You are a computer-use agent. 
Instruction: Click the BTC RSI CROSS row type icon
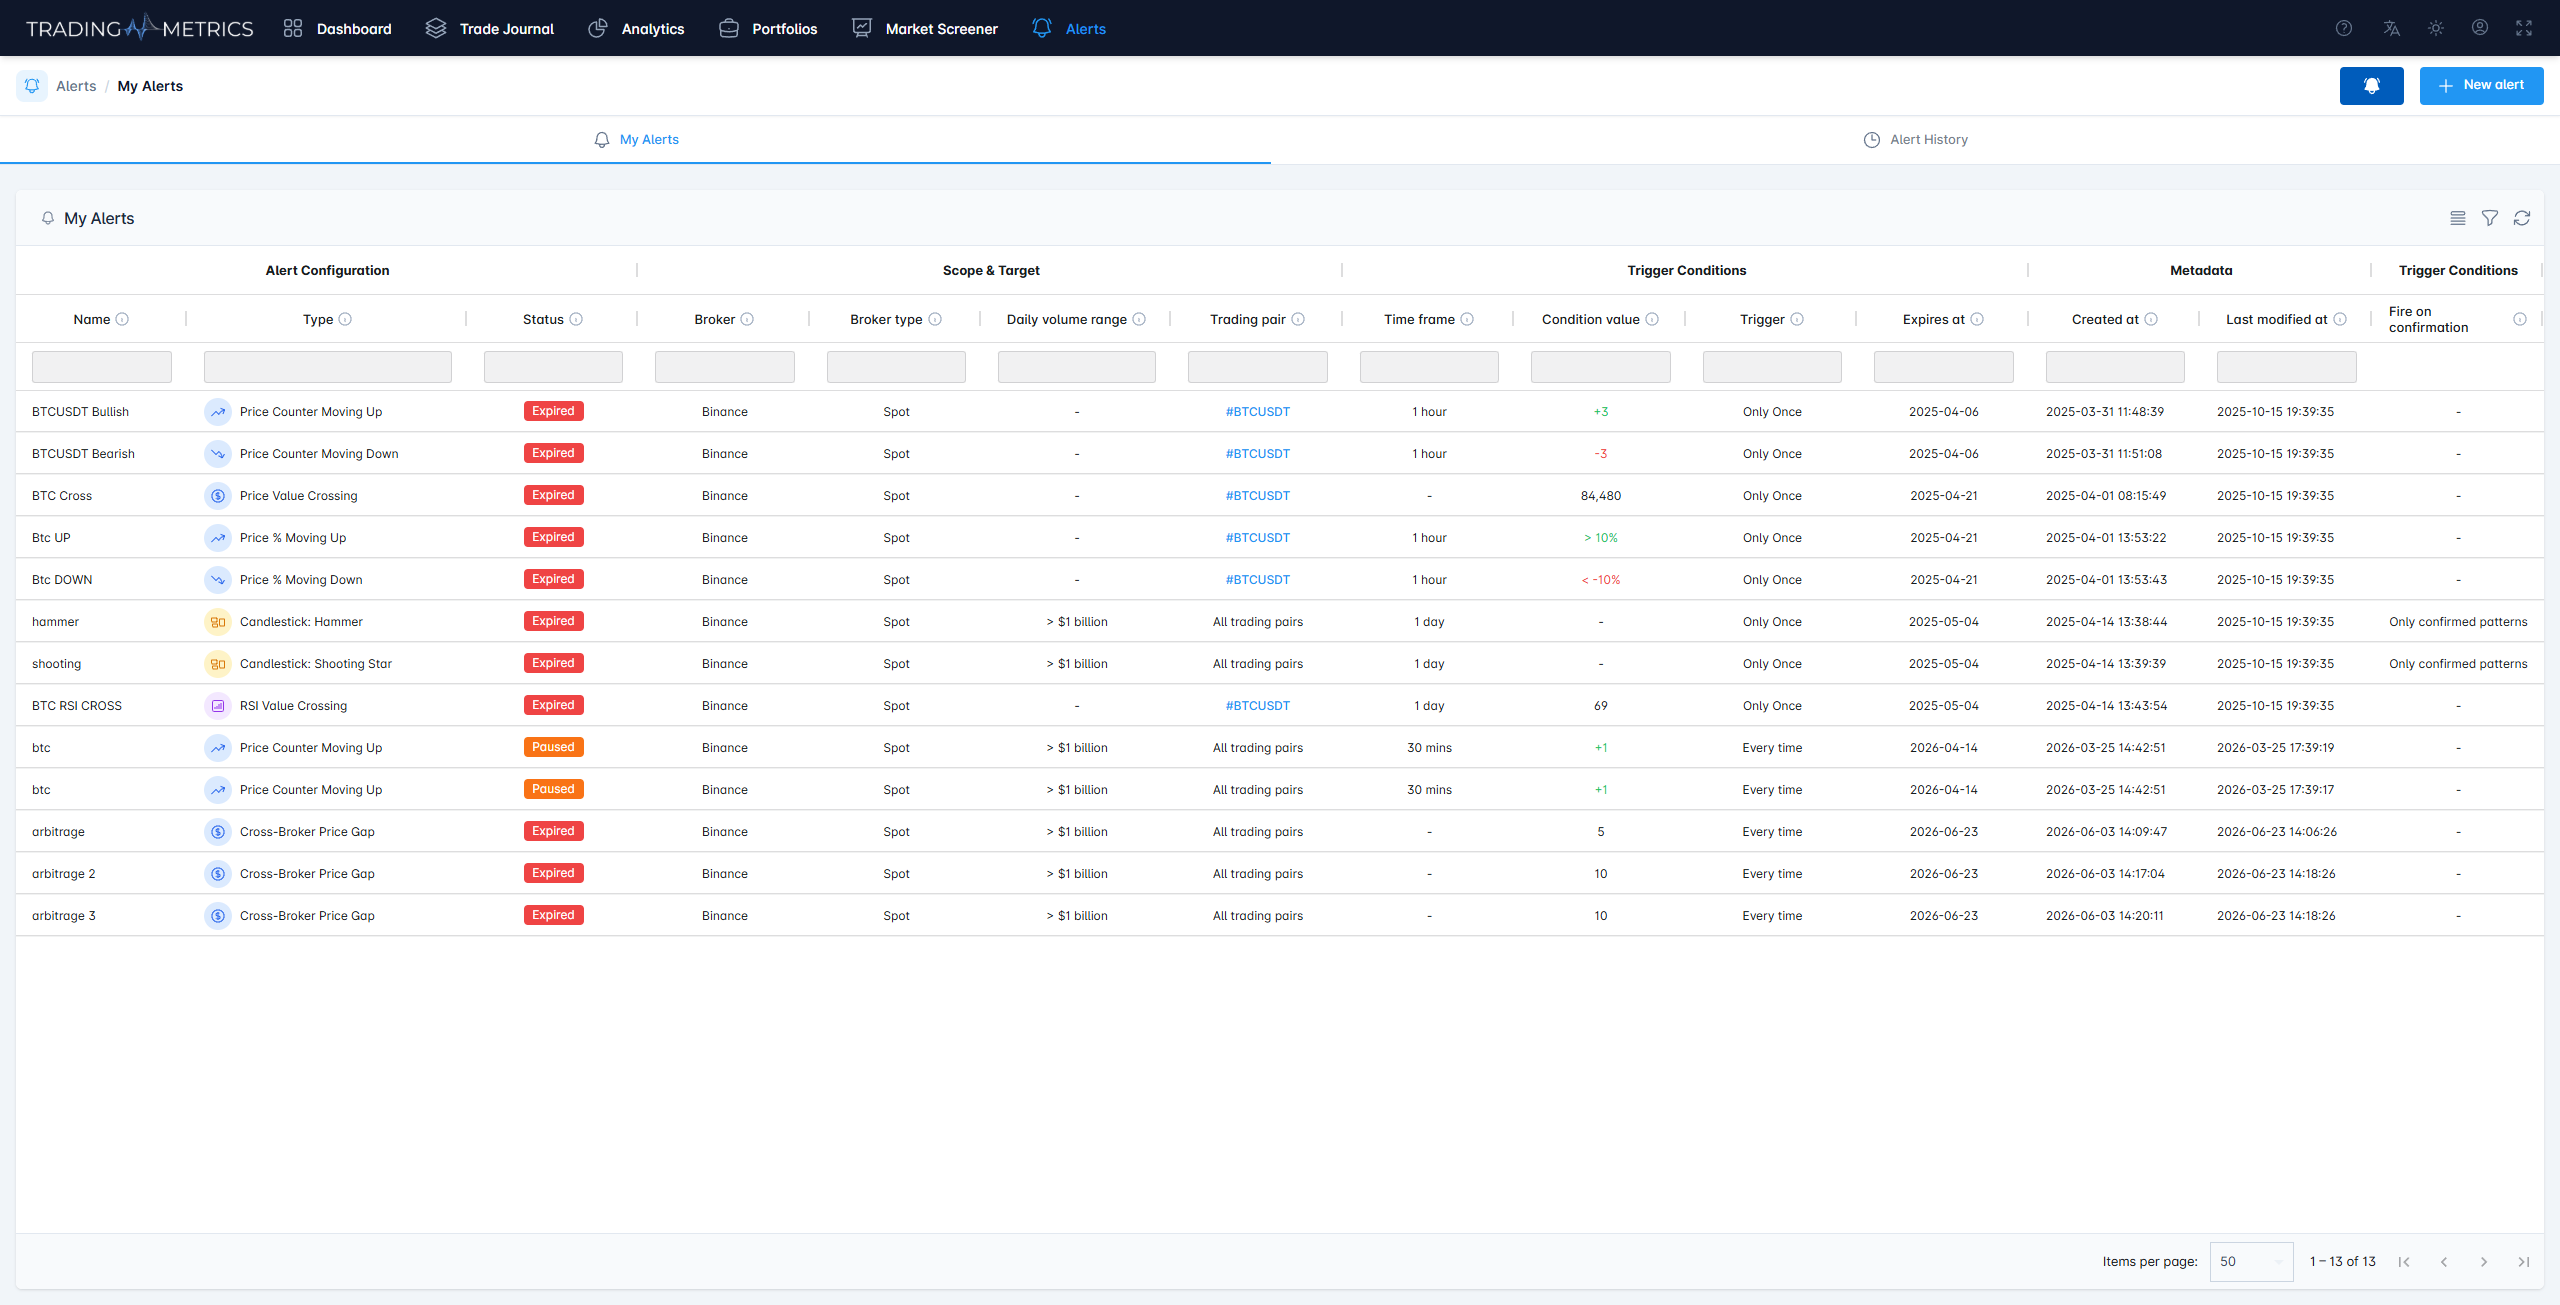pos(218,706)
